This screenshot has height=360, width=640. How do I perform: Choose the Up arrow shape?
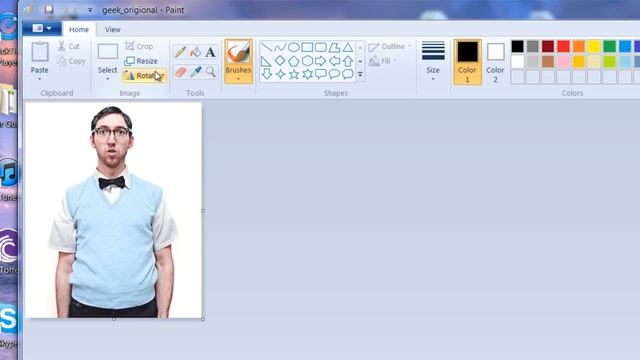[348, 61]
